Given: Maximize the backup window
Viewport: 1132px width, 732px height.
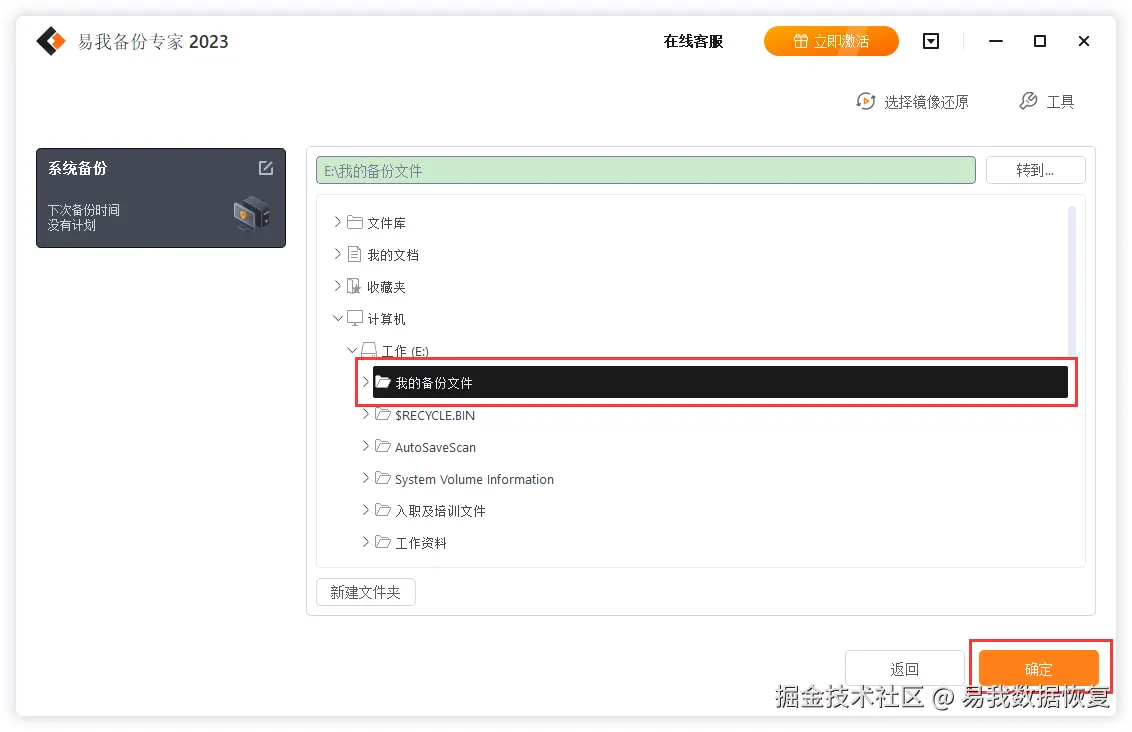Looking at the screenshot, I should pos(1040,41).
